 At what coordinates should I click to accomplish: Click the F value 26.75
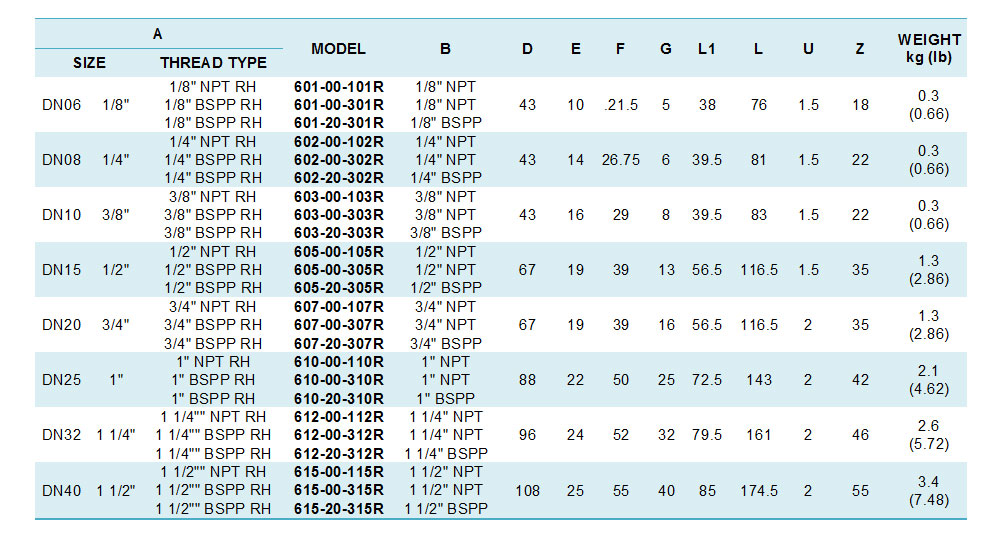click(621, 159)
